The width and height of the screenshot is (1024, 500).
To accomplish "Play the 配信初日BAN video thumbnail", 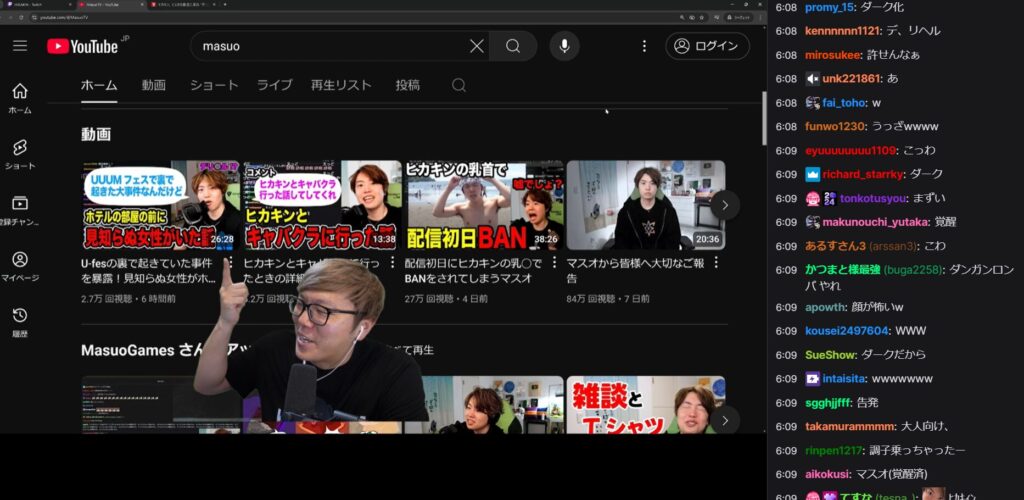I will 483,205.
